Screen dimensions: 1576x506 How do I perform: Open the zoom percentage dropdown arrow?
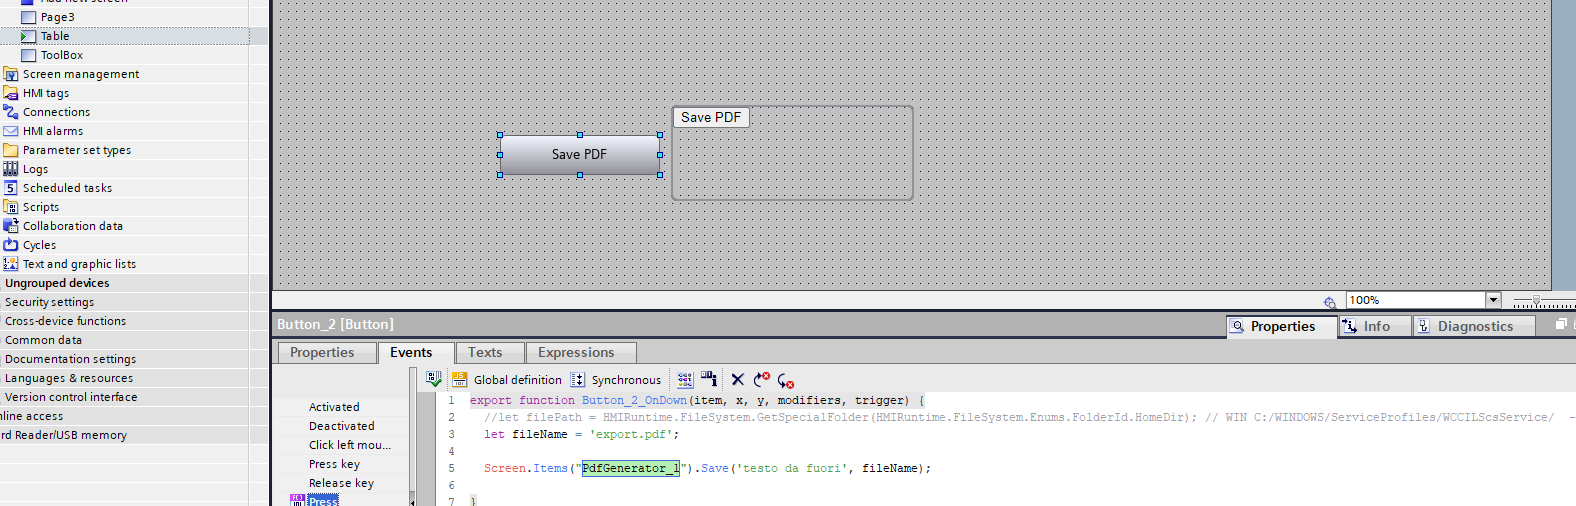click(1493, 300)
